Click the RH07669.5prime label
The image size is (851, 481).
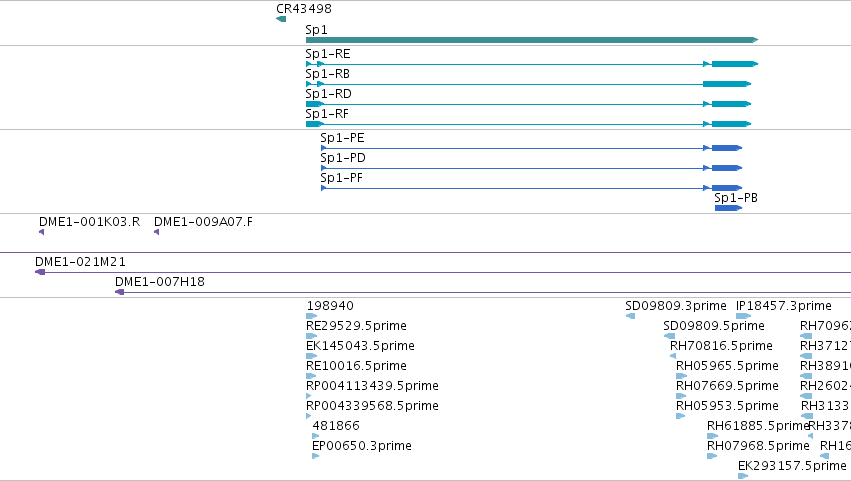point(727,387)
